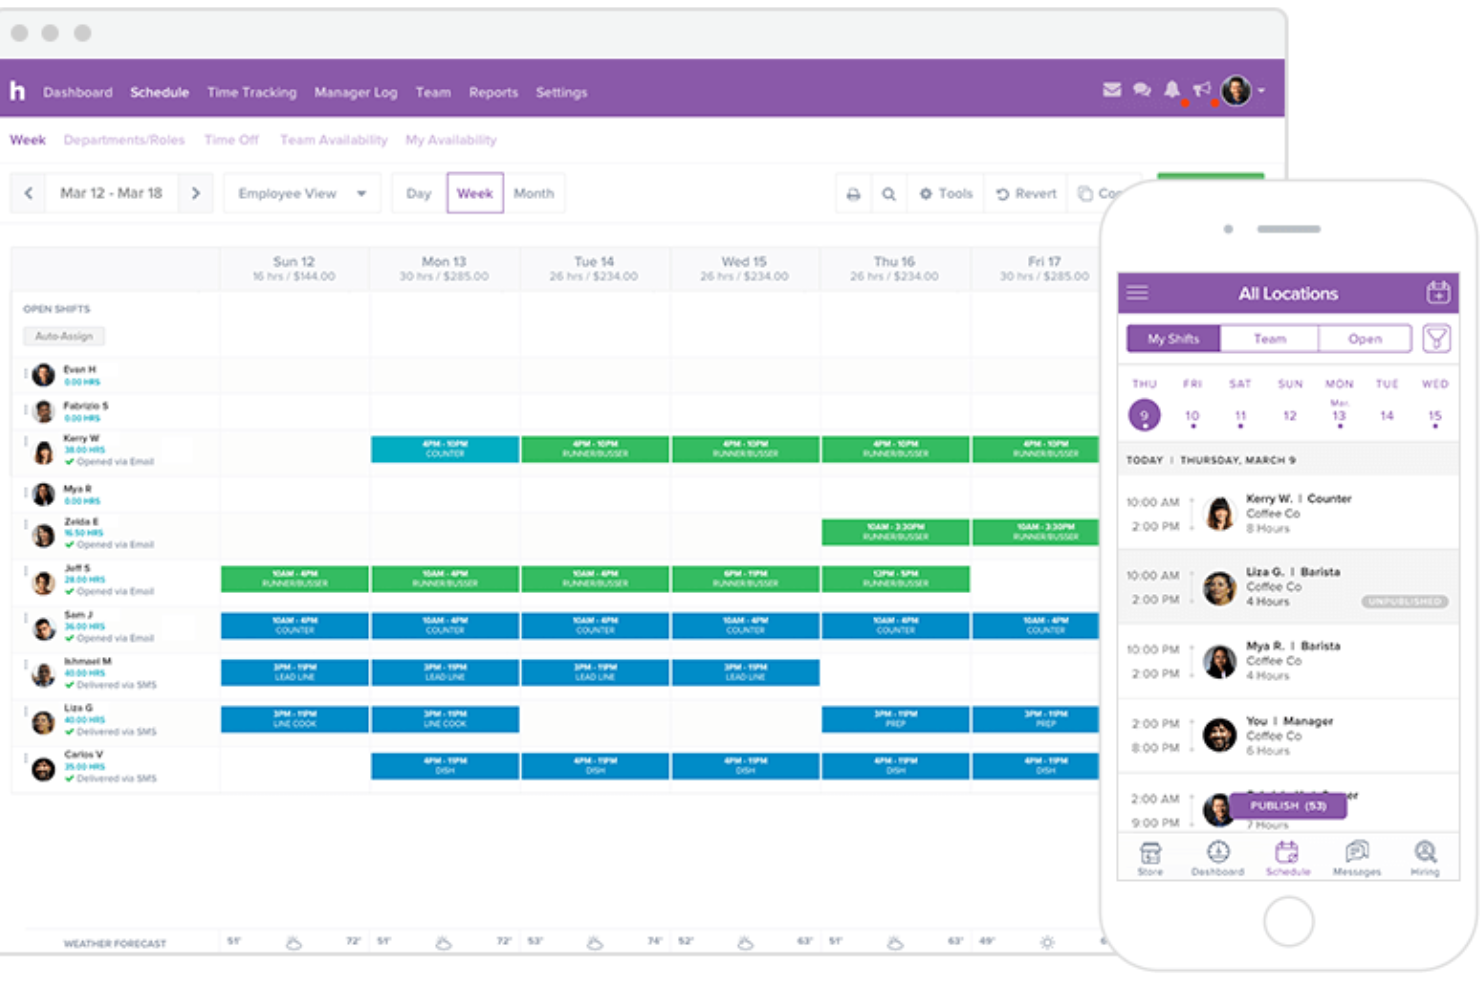Open the mobile hamburger menu icon

click(1137, 293)
